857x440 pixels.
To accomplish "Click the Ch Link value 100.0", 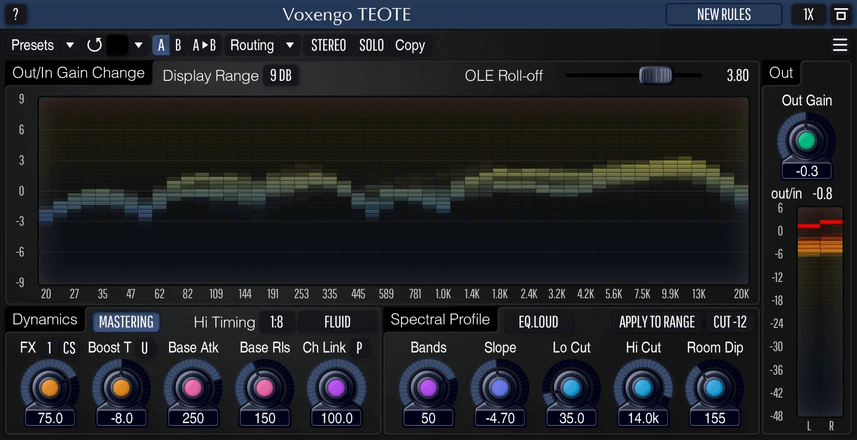I will tap(336, 419).
